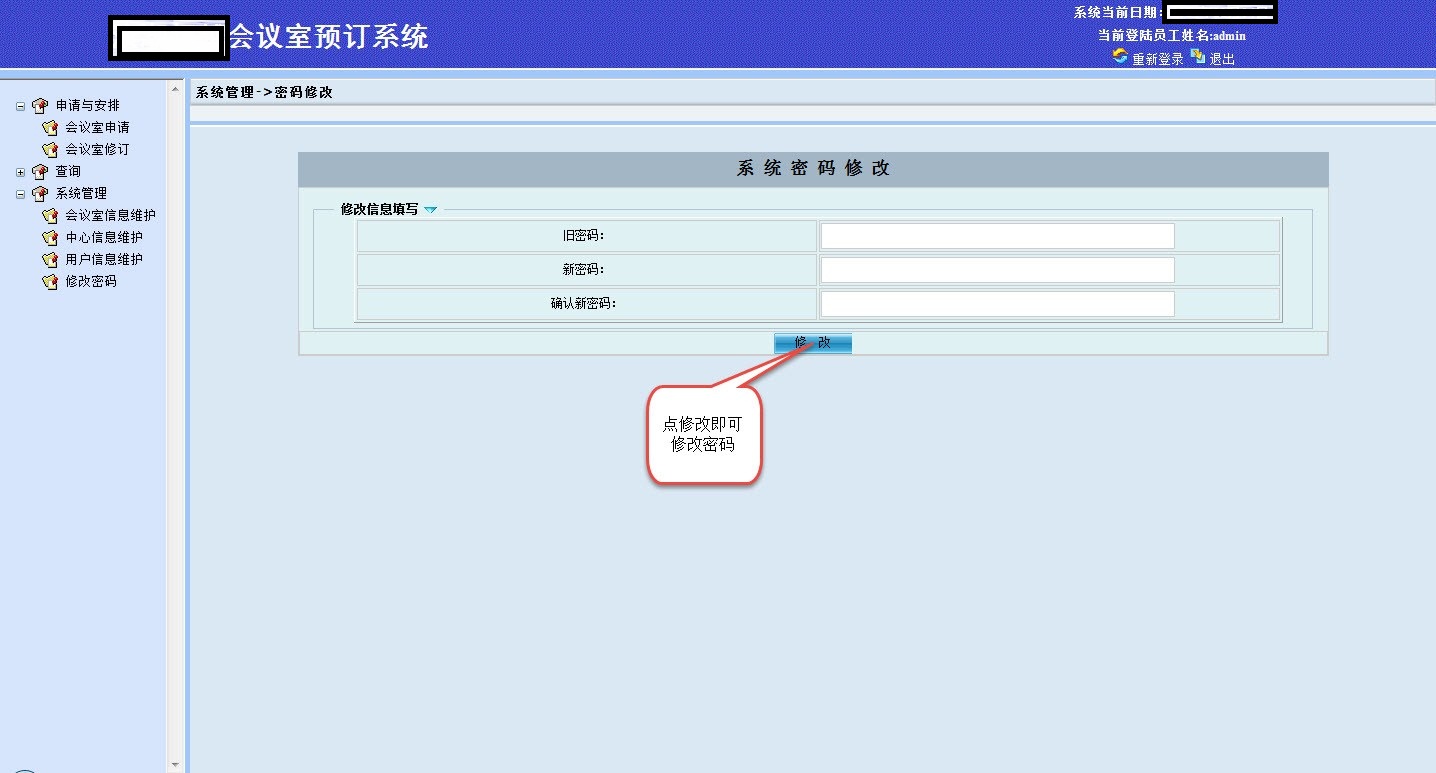Viewport: 1436px width, 773px height.
Task: Expand the 查询 tree node
Action: [21, 172]
